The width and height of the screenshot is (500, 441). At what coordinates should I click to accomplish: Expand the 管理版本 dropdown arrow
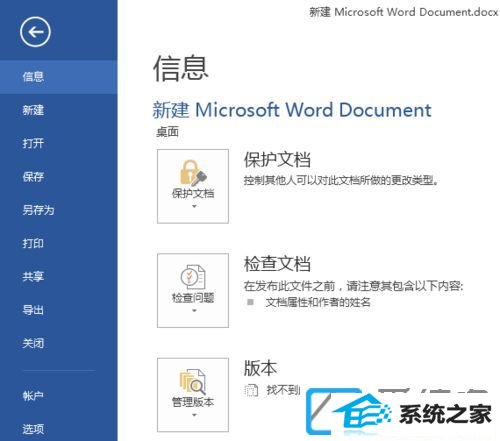(194, 415)
